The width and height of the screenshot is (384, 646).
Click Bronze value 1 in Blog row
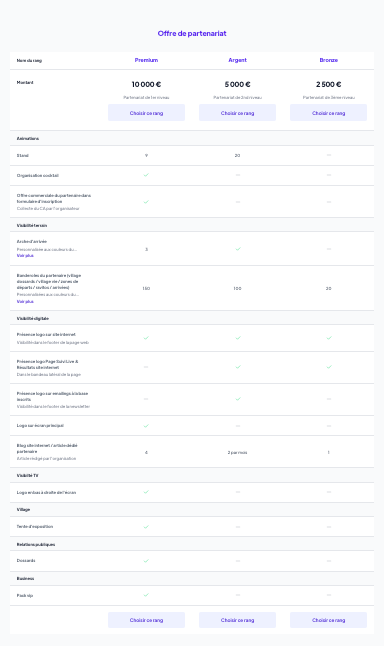tap(328, 452)
